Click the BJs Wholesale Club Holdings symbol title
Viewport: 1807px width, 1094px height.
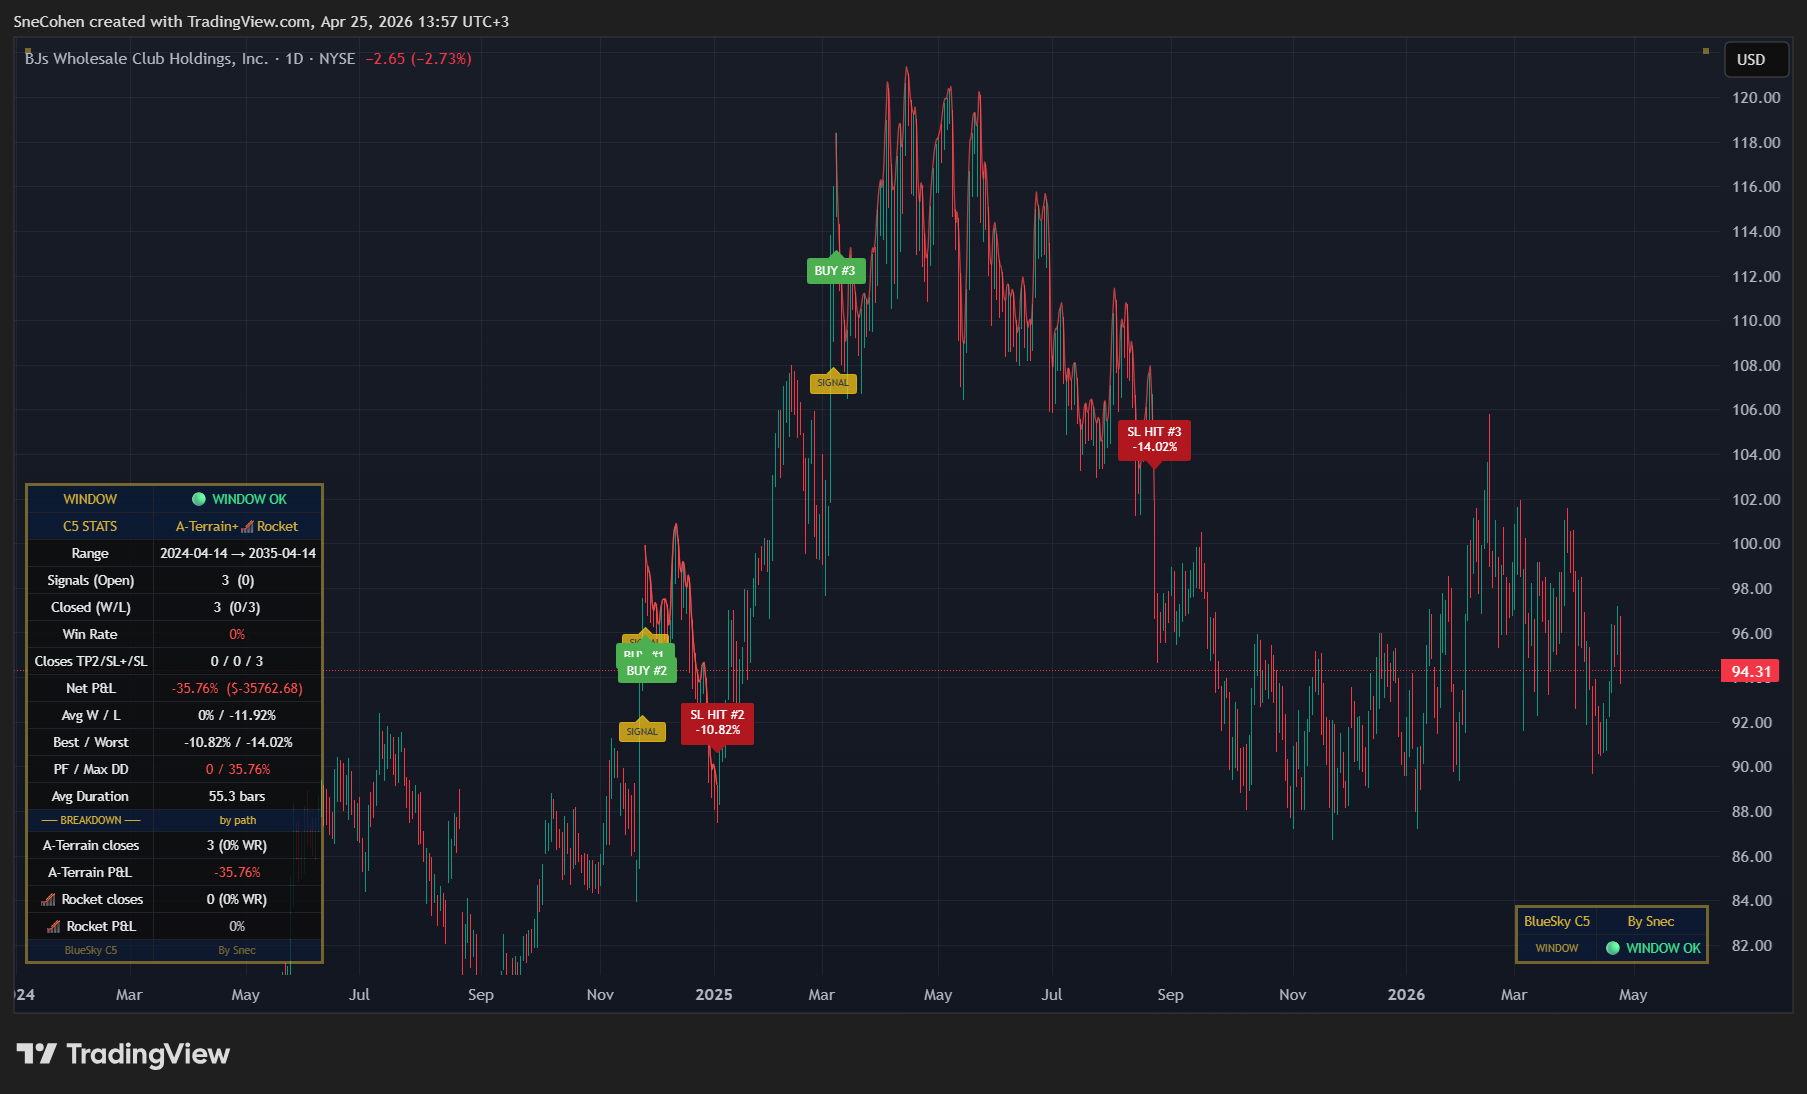[x=146, y=59]
